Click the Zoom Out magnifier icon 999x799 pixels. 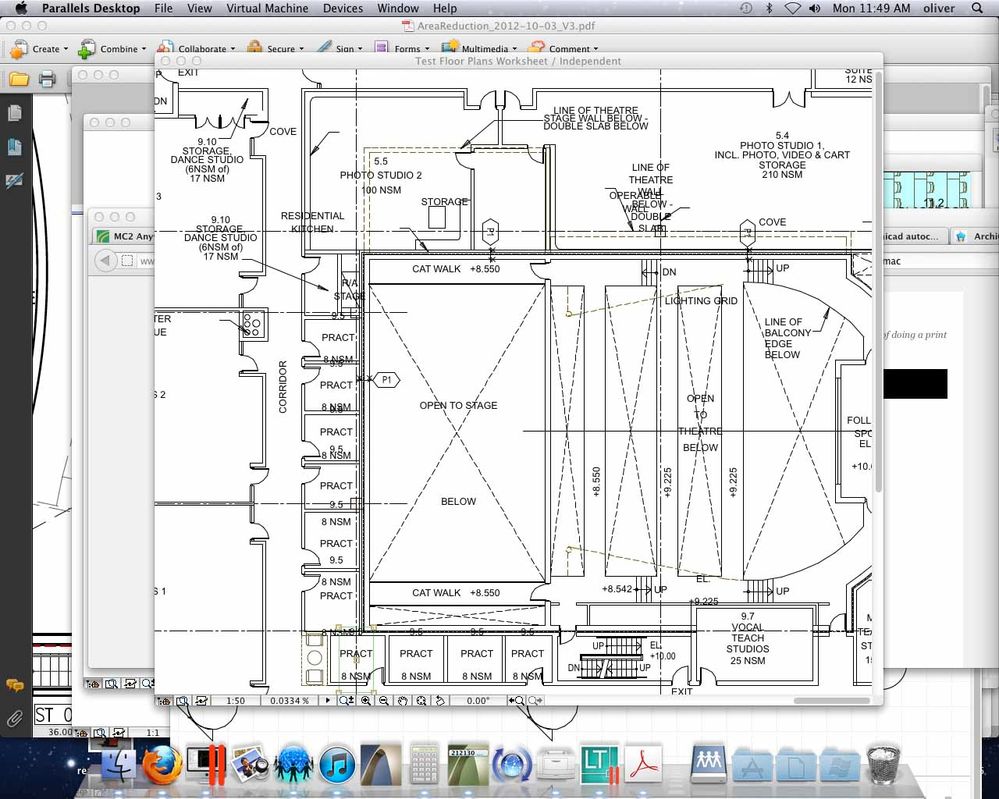tap(384, 700)
